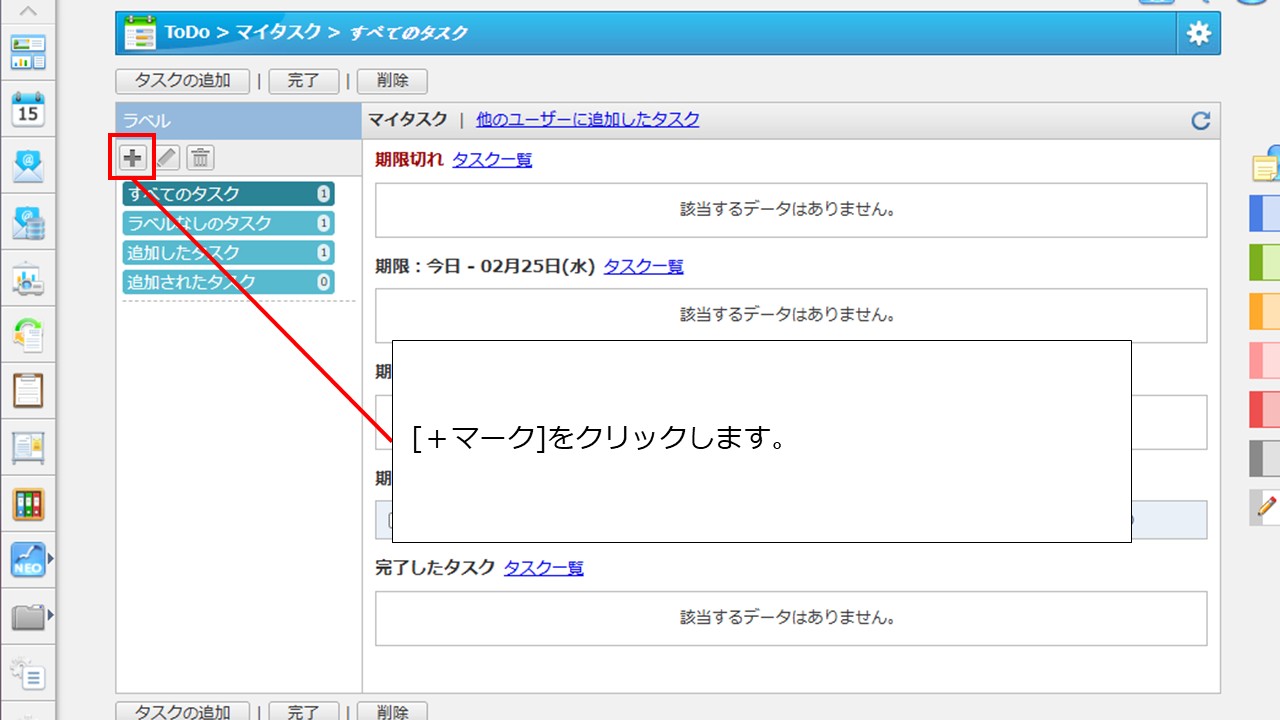The height and width of the screenshot is (720, 1280).
Task: Open the calendar icon showing 15
Action: tap(28, 109)
